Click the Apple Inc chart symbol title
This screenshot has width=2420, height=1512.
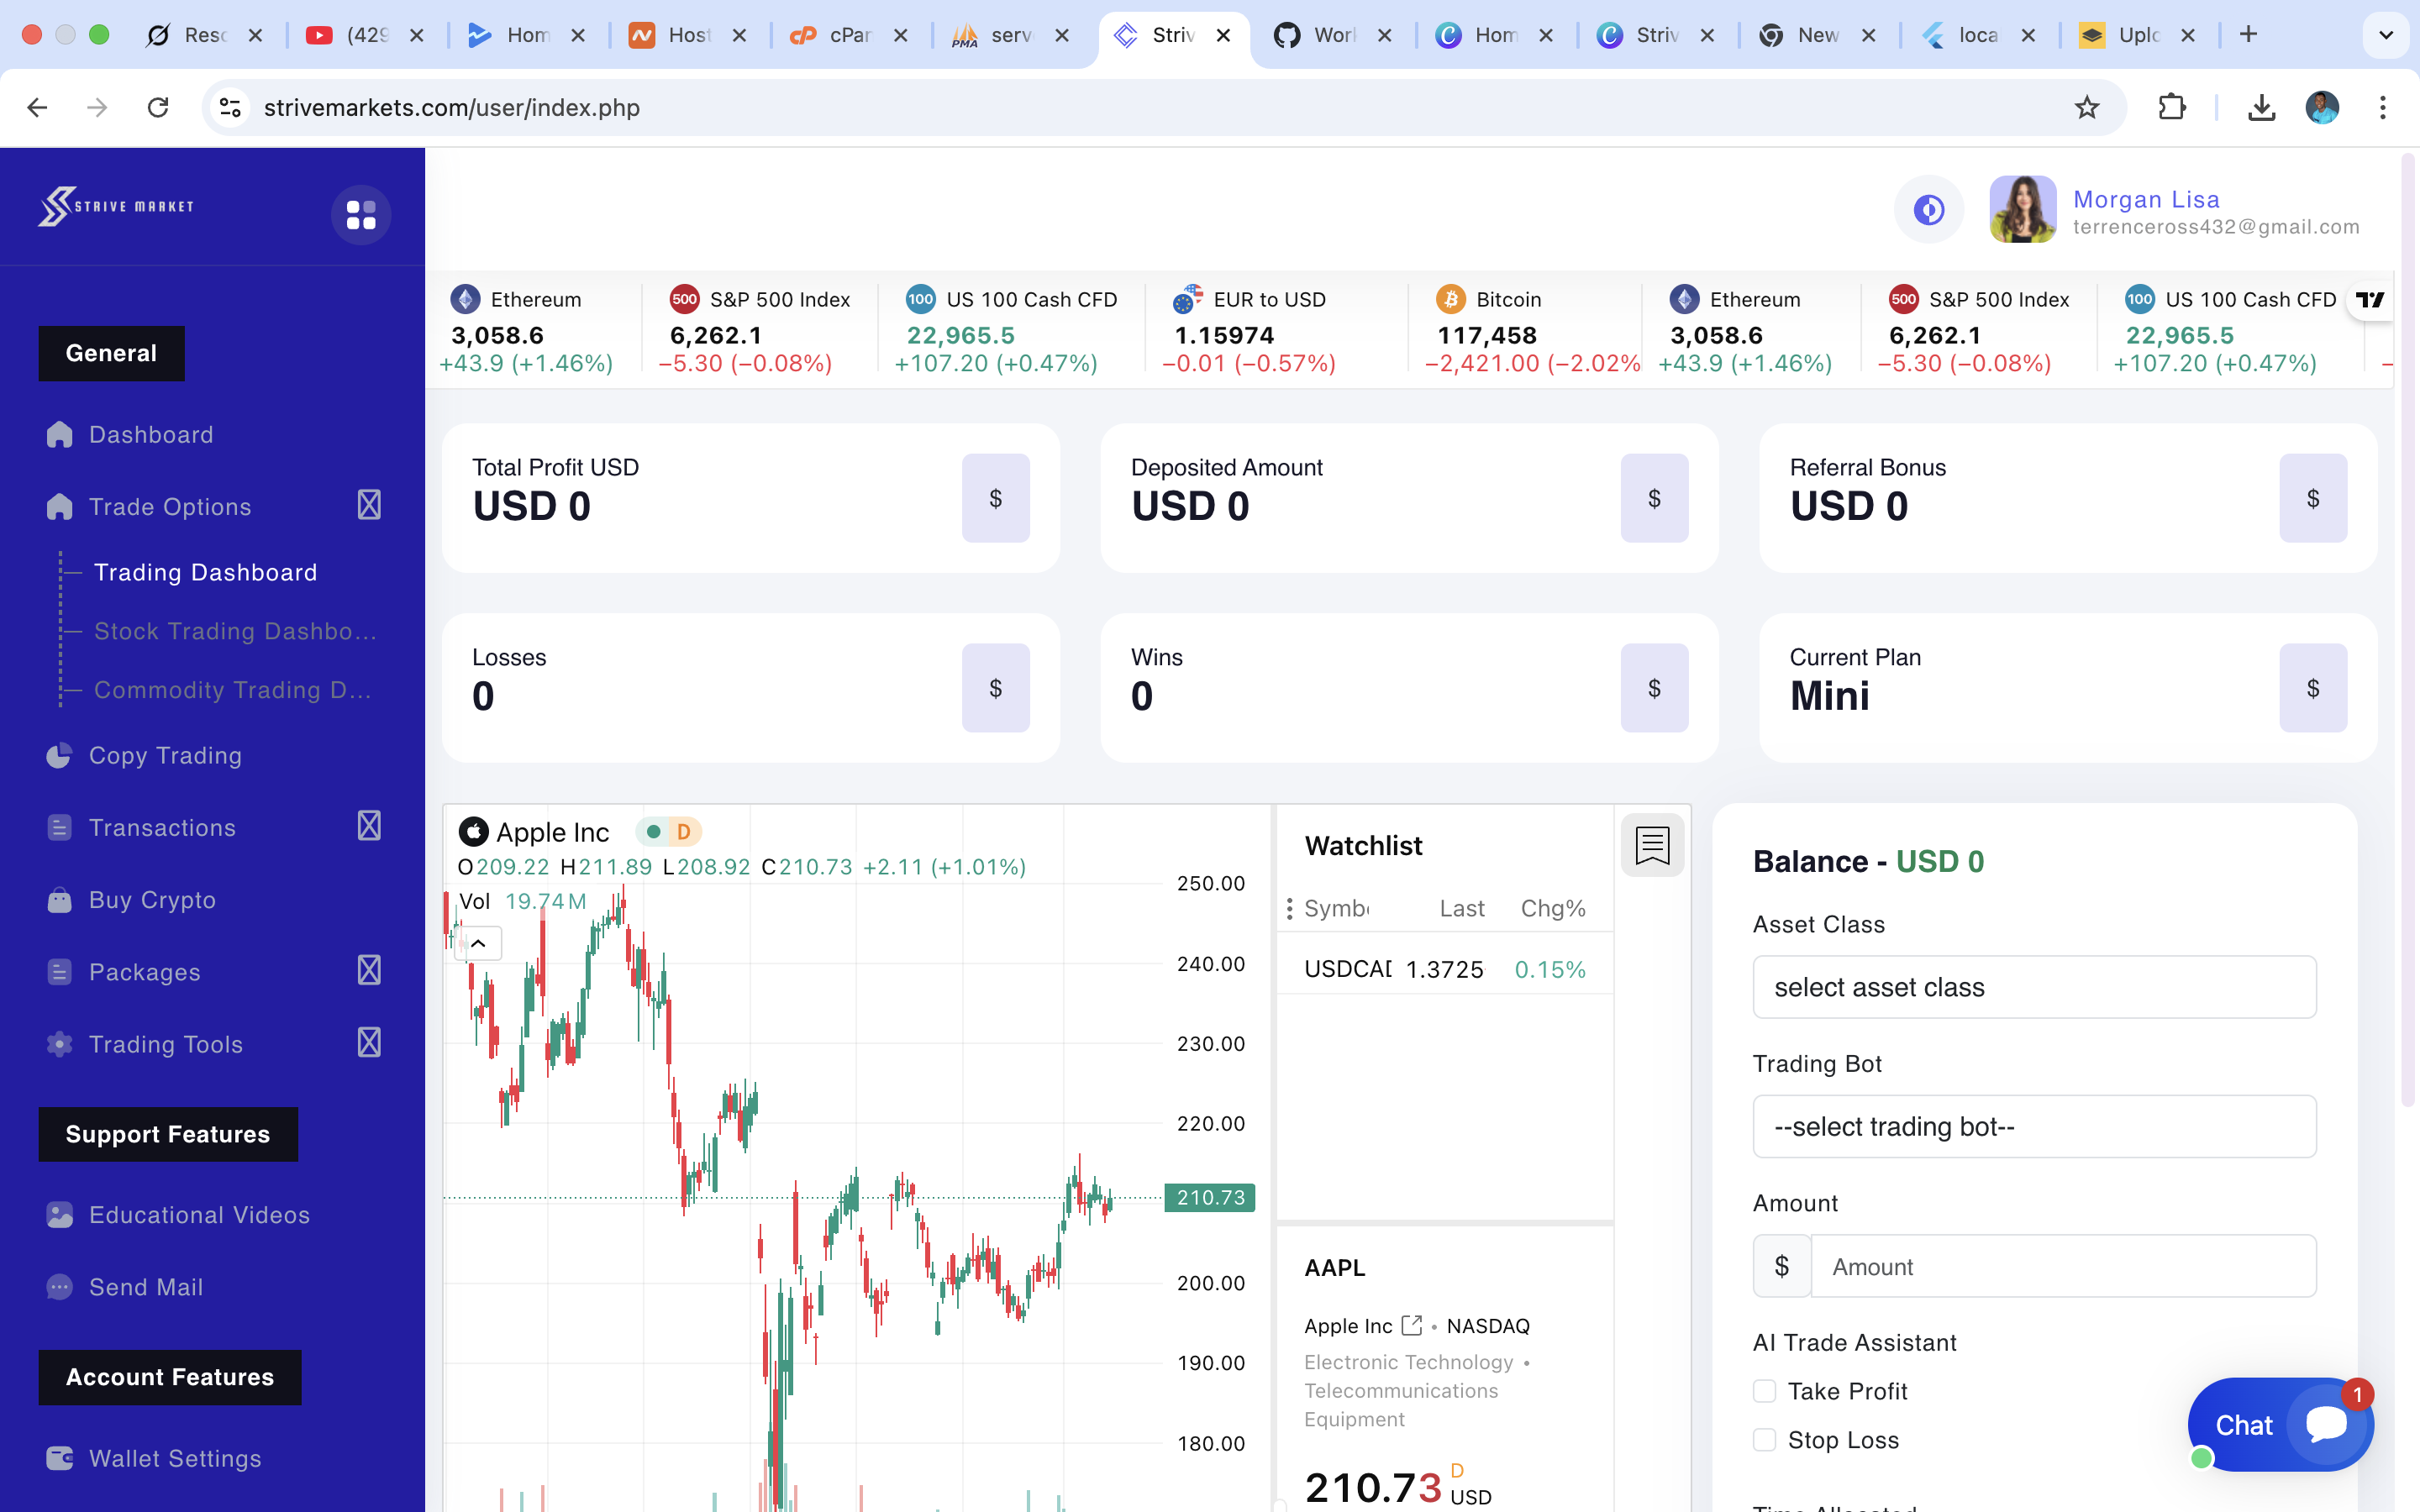(552, 832)
